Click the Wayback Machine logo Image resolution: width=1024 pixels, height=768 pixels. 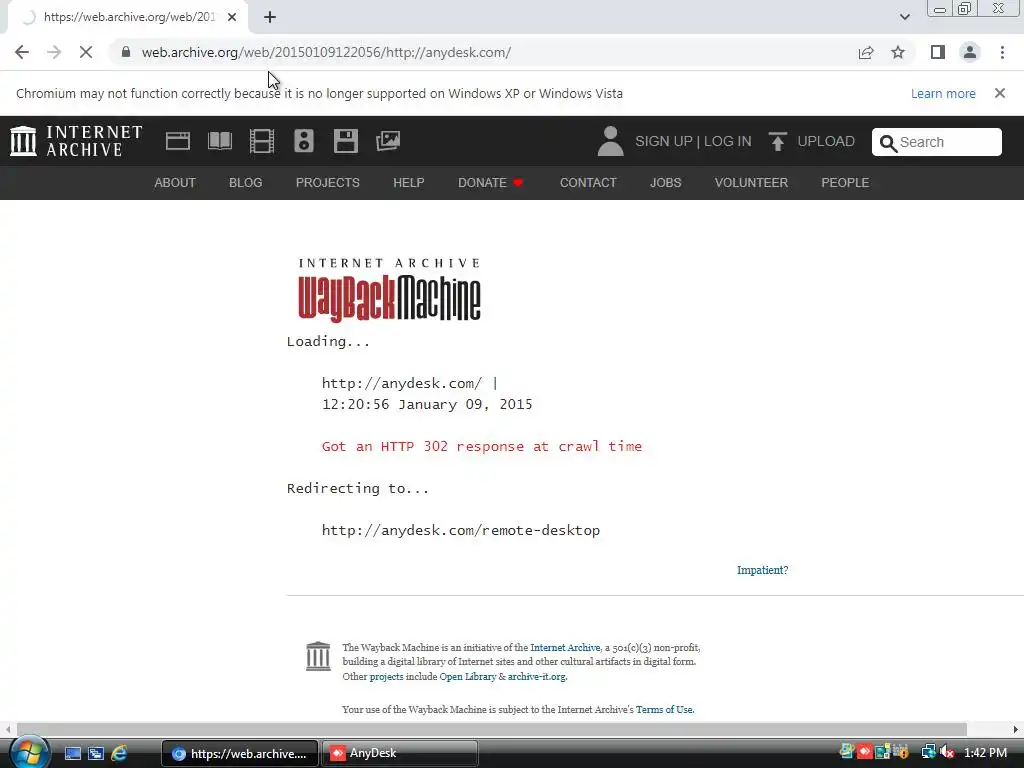(389, 290)
